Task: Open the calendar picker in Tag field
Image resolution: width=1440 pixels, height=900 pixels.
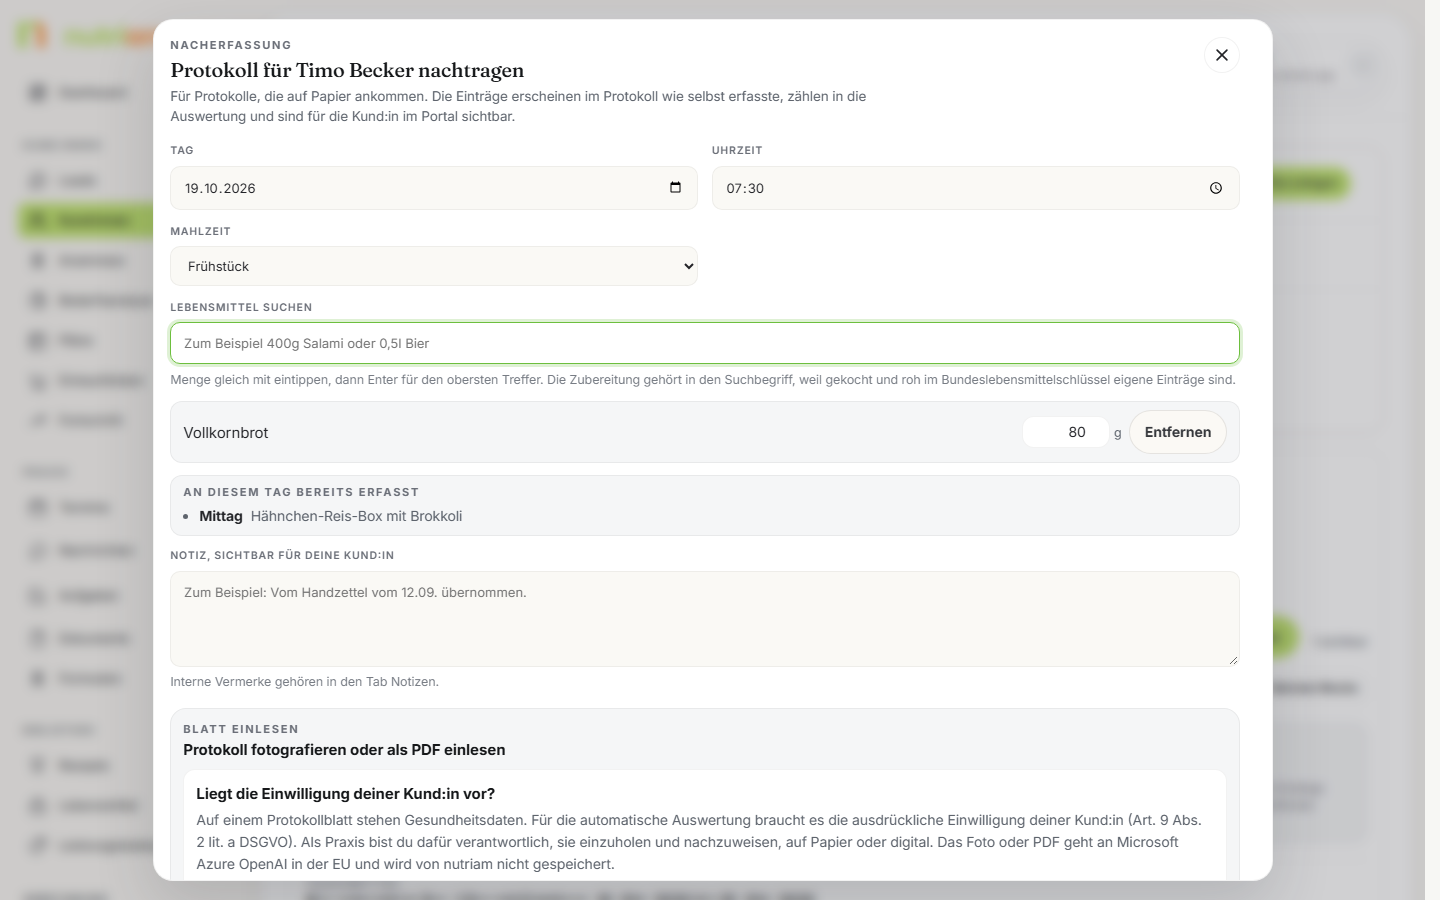Action: pos(675,188)
